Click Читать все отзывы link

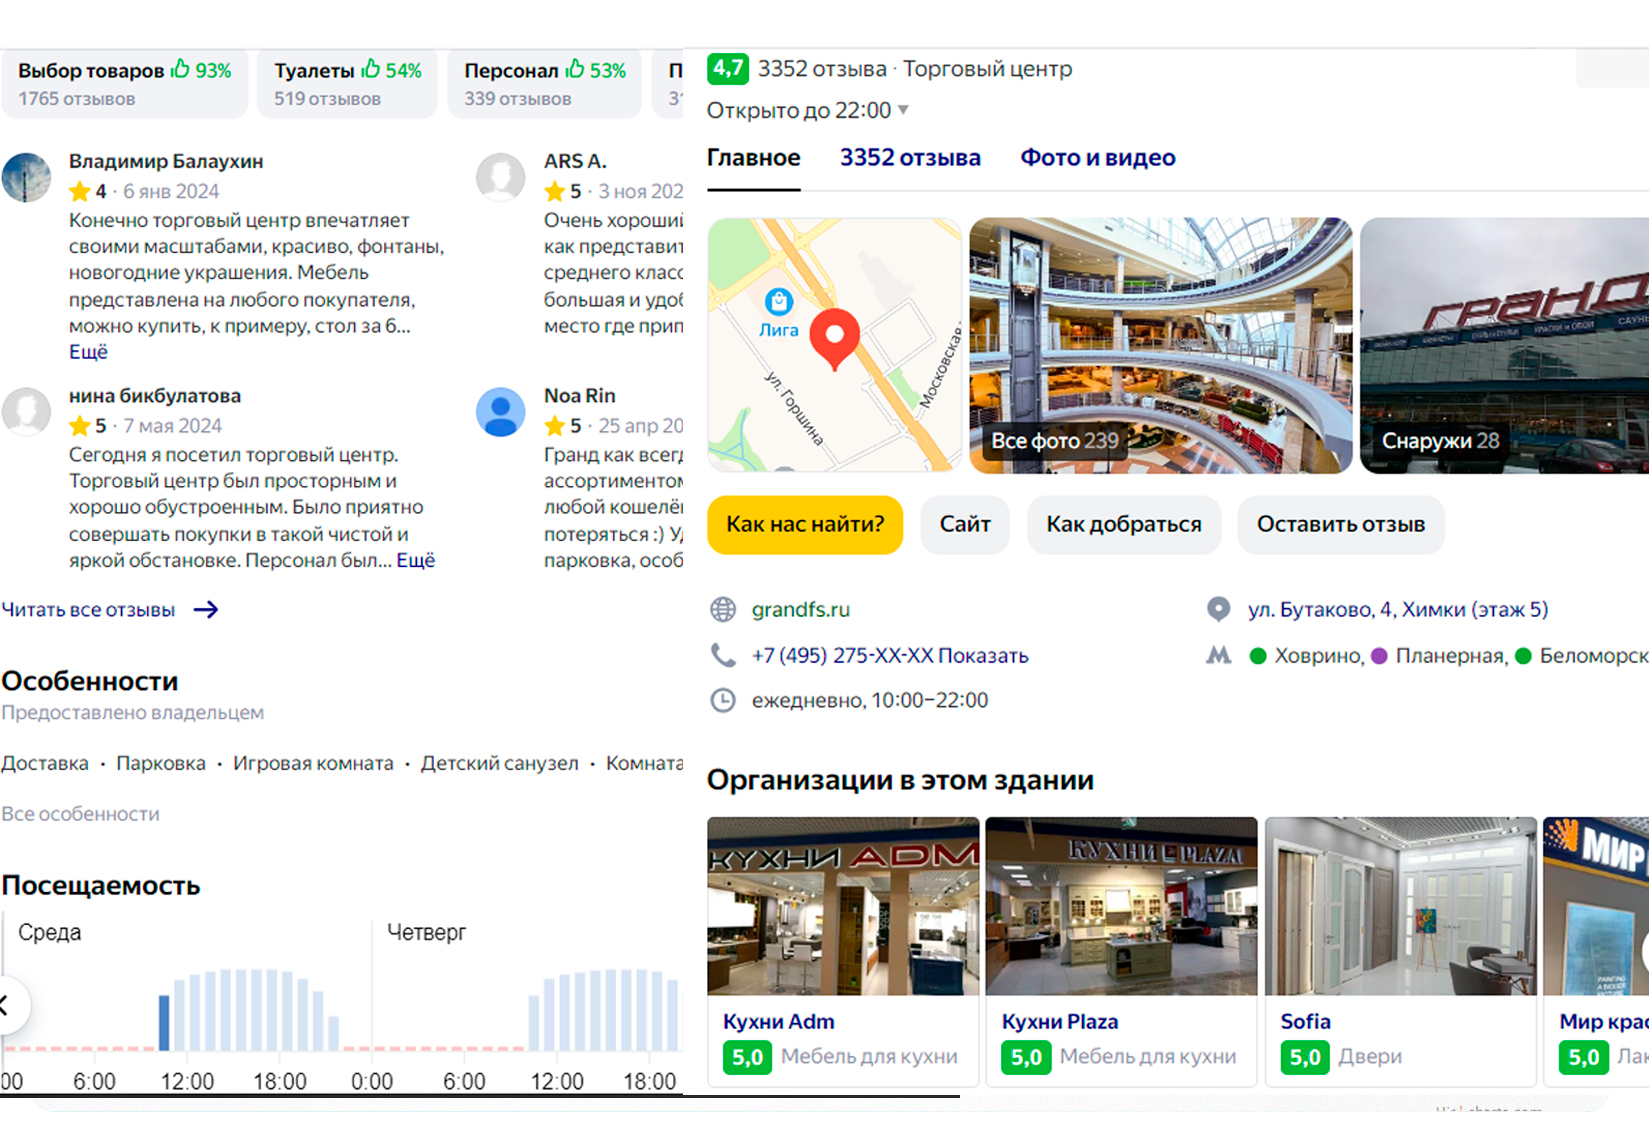88,610
